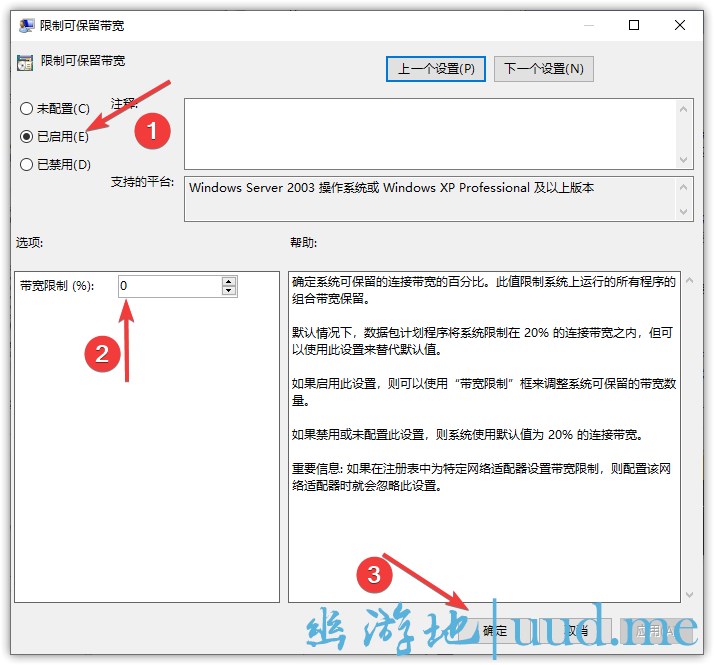Minimize the 限制可保留带宽 window
714x665 pixels.
(589, 25)
